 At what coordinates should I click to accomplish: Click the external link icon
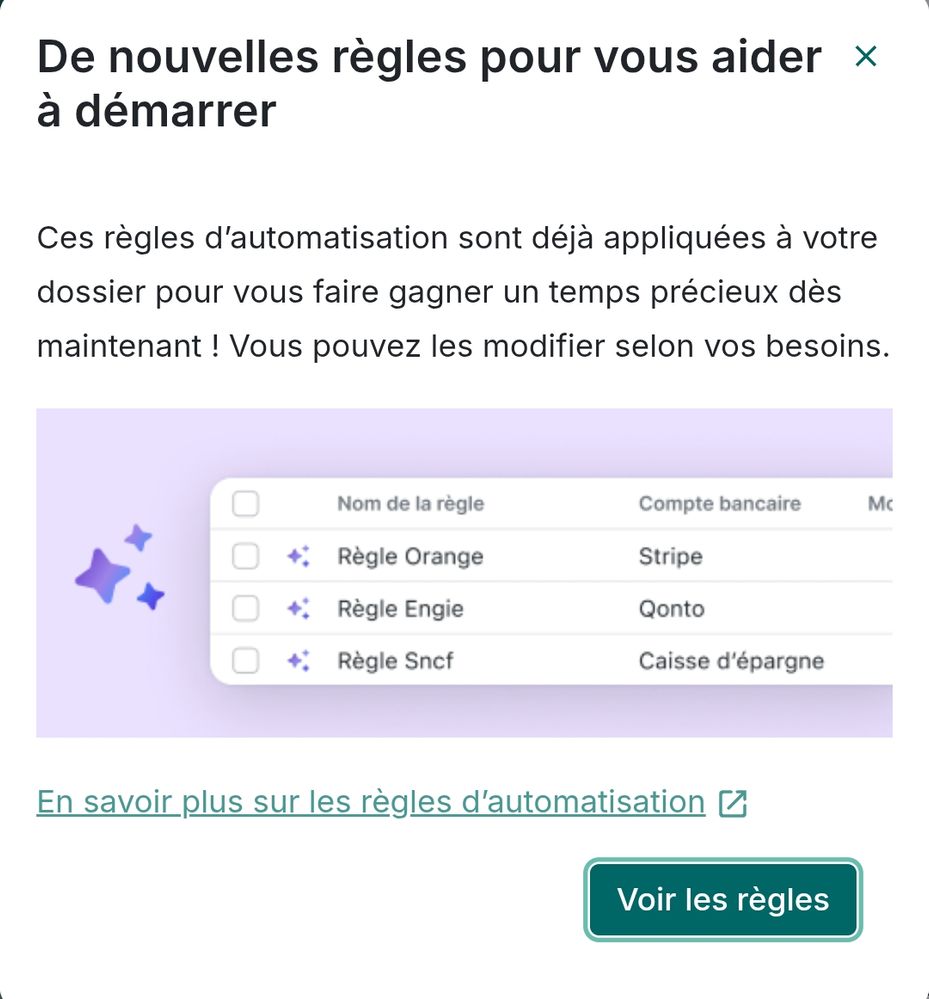[x=733, y=803]
